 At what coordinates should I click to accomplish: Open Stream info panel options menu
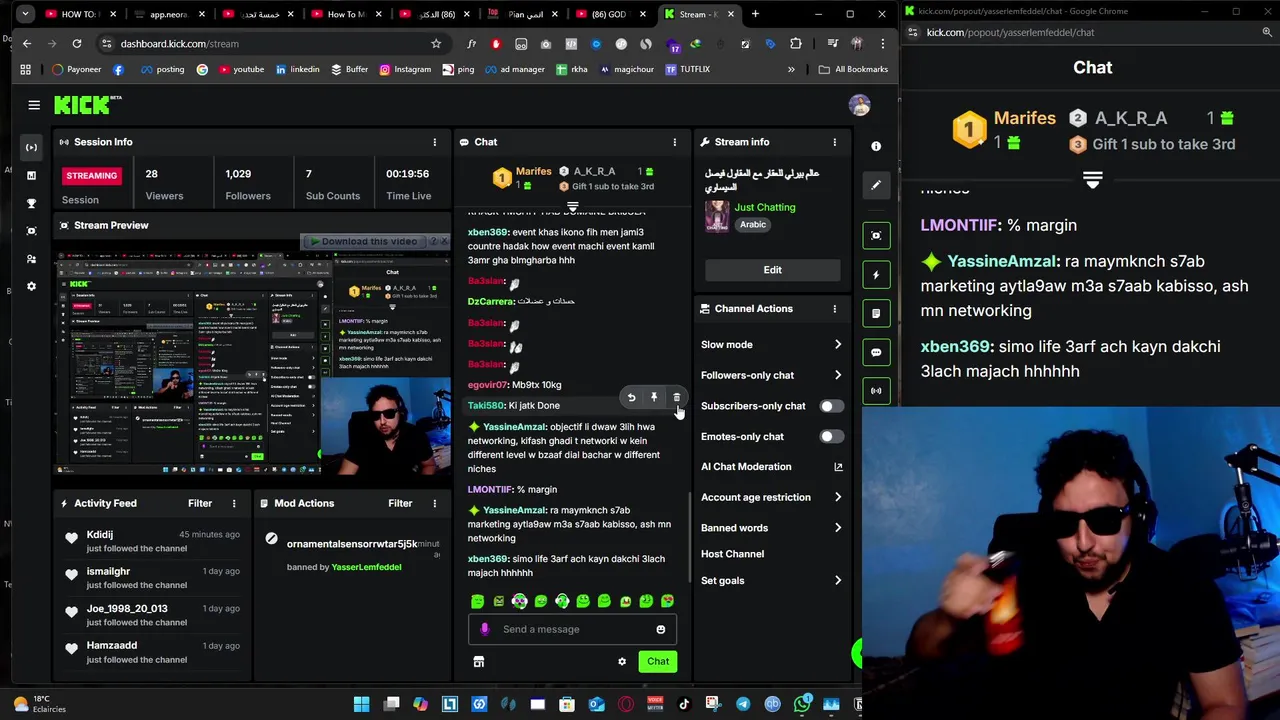click(x=834, y=142)
